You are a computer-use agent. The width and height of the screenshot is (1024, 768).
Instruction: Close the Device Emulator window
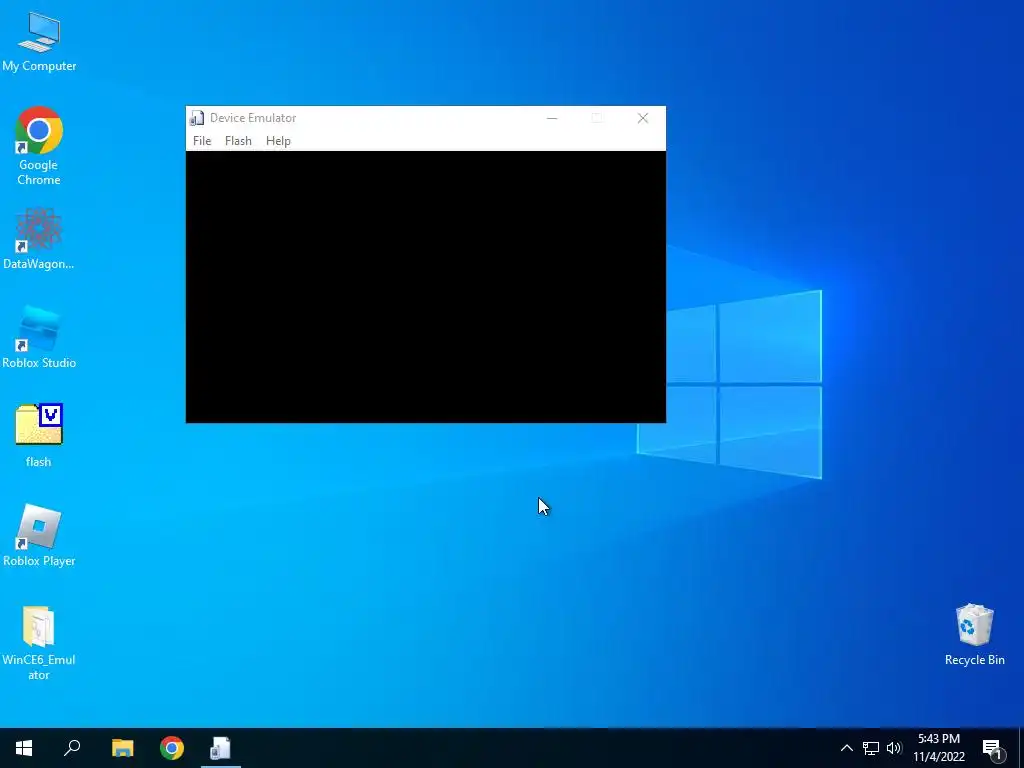(x=643, y=118)
